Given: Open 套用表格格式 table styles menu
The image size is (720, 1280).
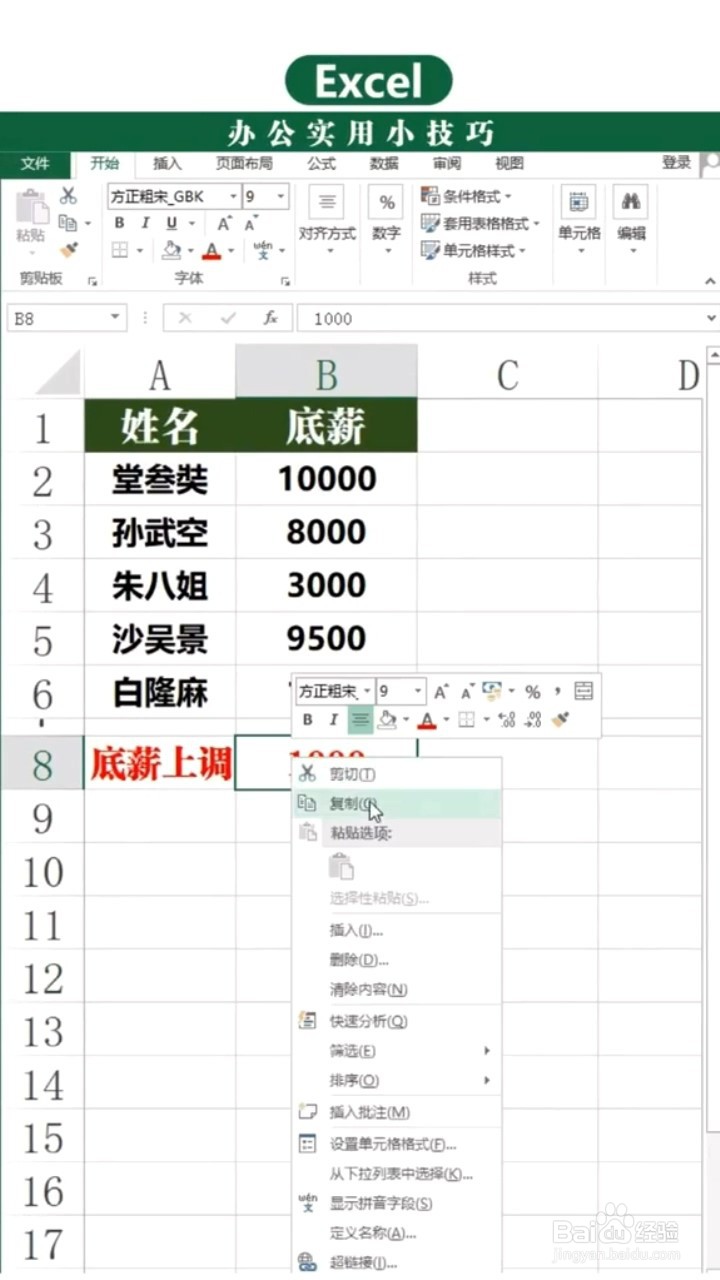Looking at the screenshot, I should (480, 224).
